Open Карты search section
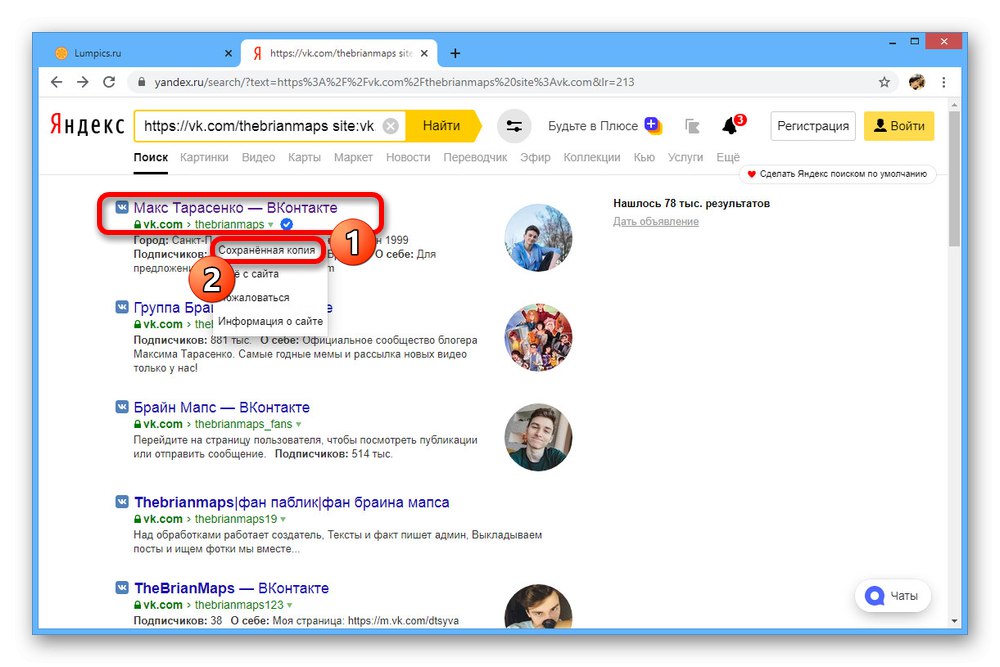 [304, 158]
